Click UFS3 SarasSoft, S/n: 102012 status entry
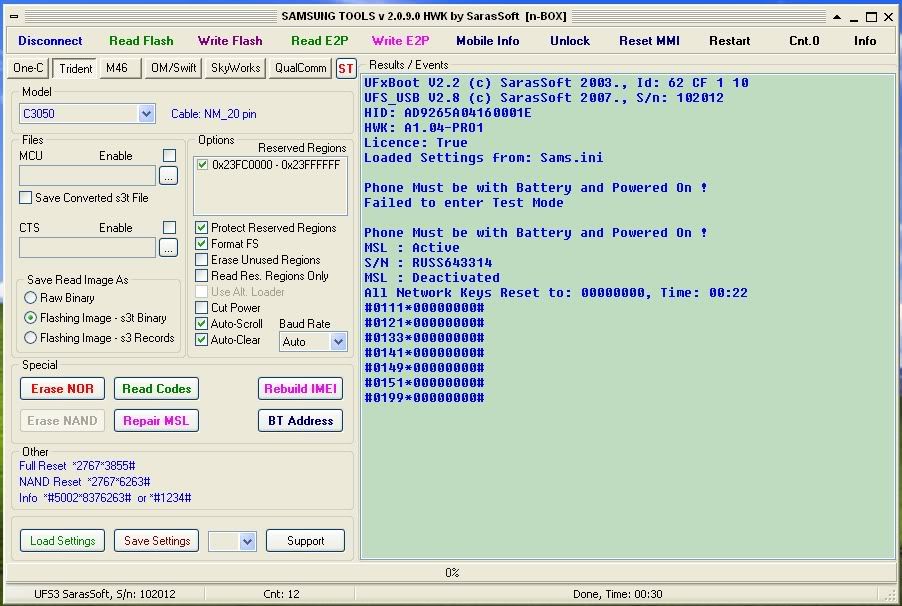The height and width of the screenshot is (606, 902). (x=105, y=594)
